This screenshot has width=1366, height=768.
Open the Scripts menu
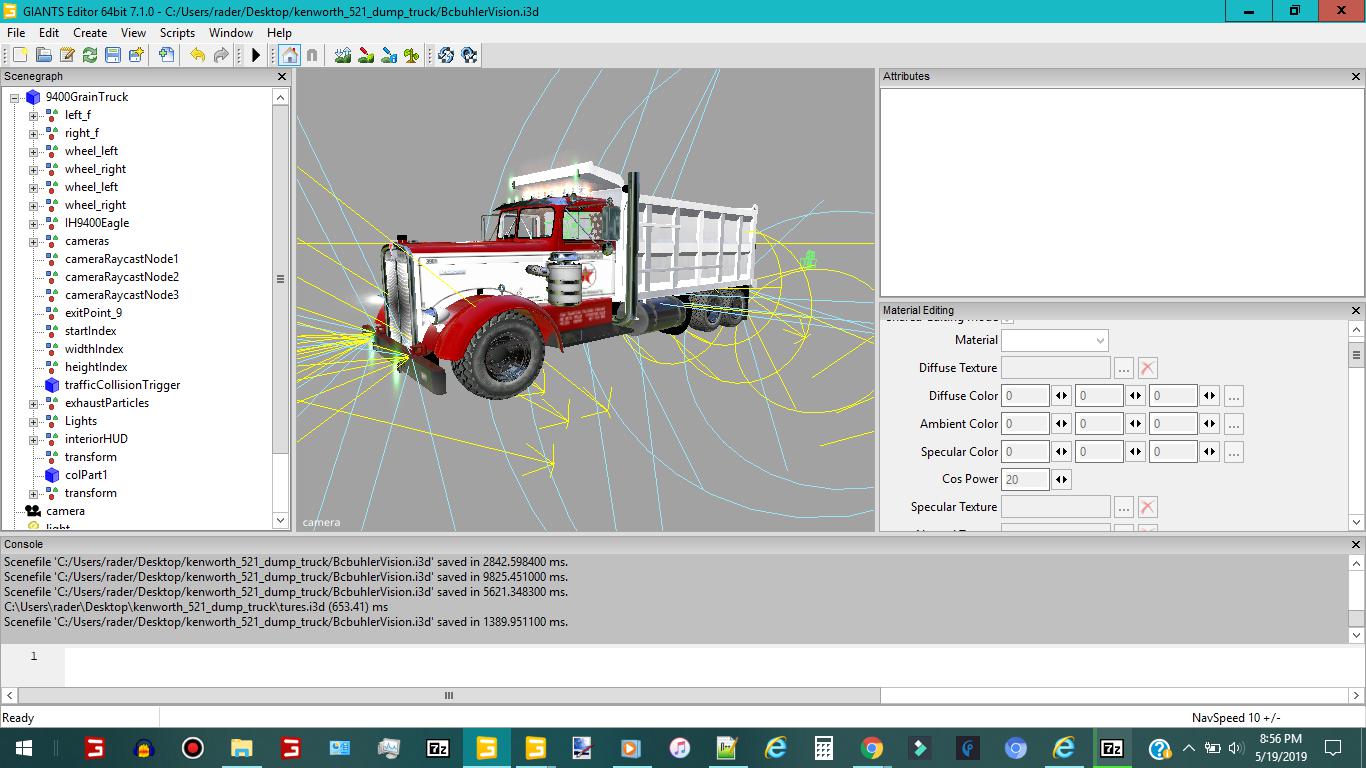pos(177,33)
